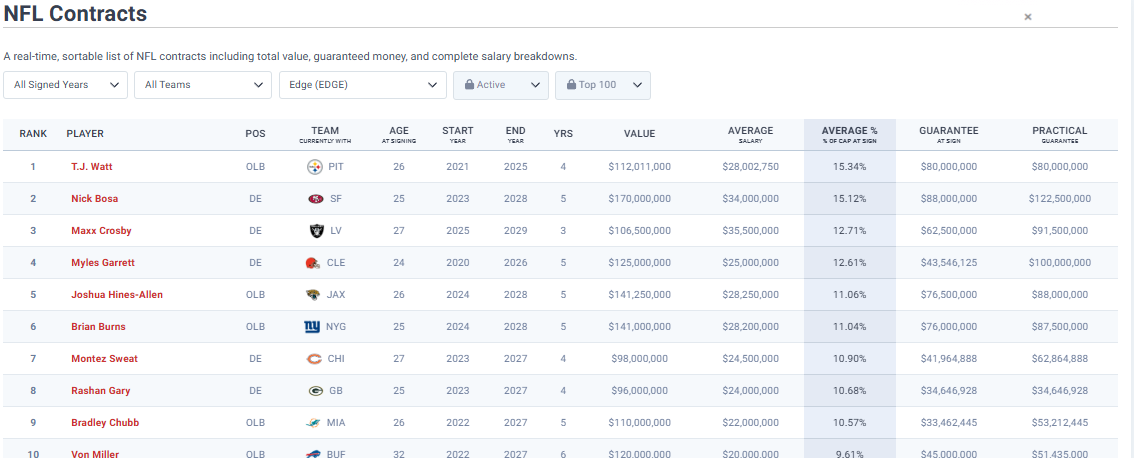Click the lock icon in Active filter
The height and width of the screenshot is (458, 1134).
coord(469,85)
